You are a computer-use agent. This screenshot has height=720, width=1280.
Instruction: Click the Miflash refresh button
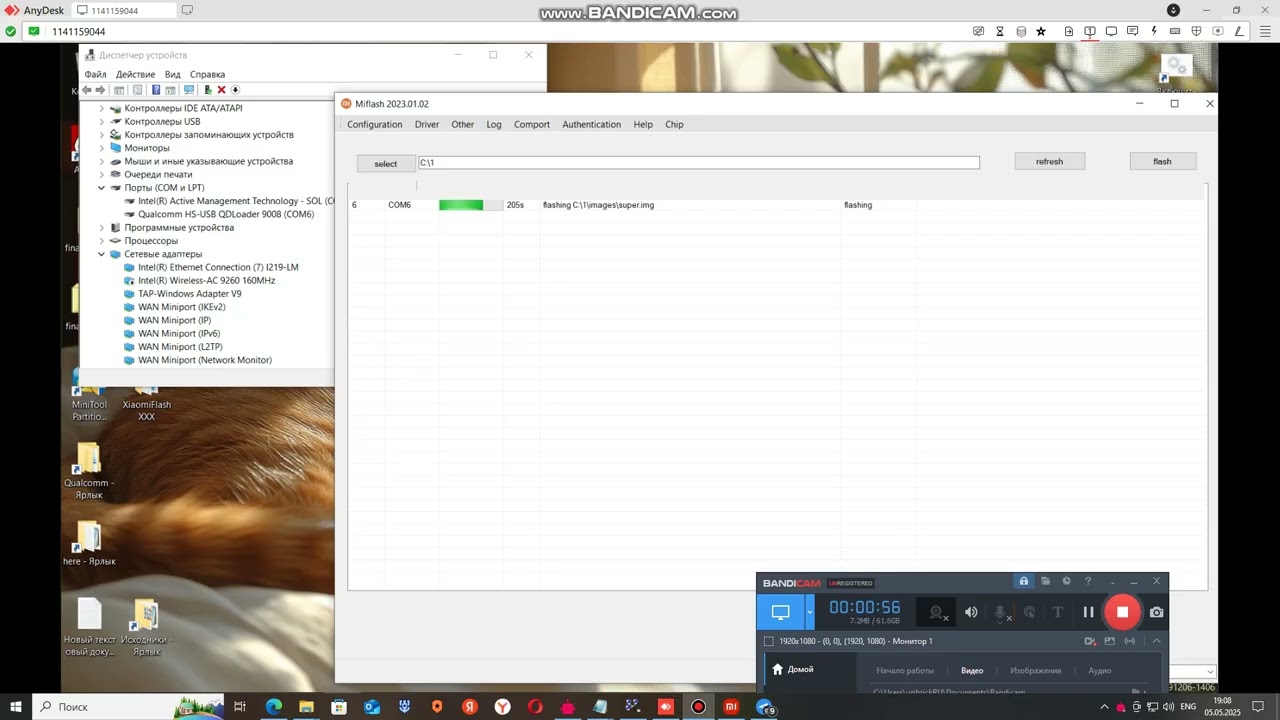[x=1049, y=161]
